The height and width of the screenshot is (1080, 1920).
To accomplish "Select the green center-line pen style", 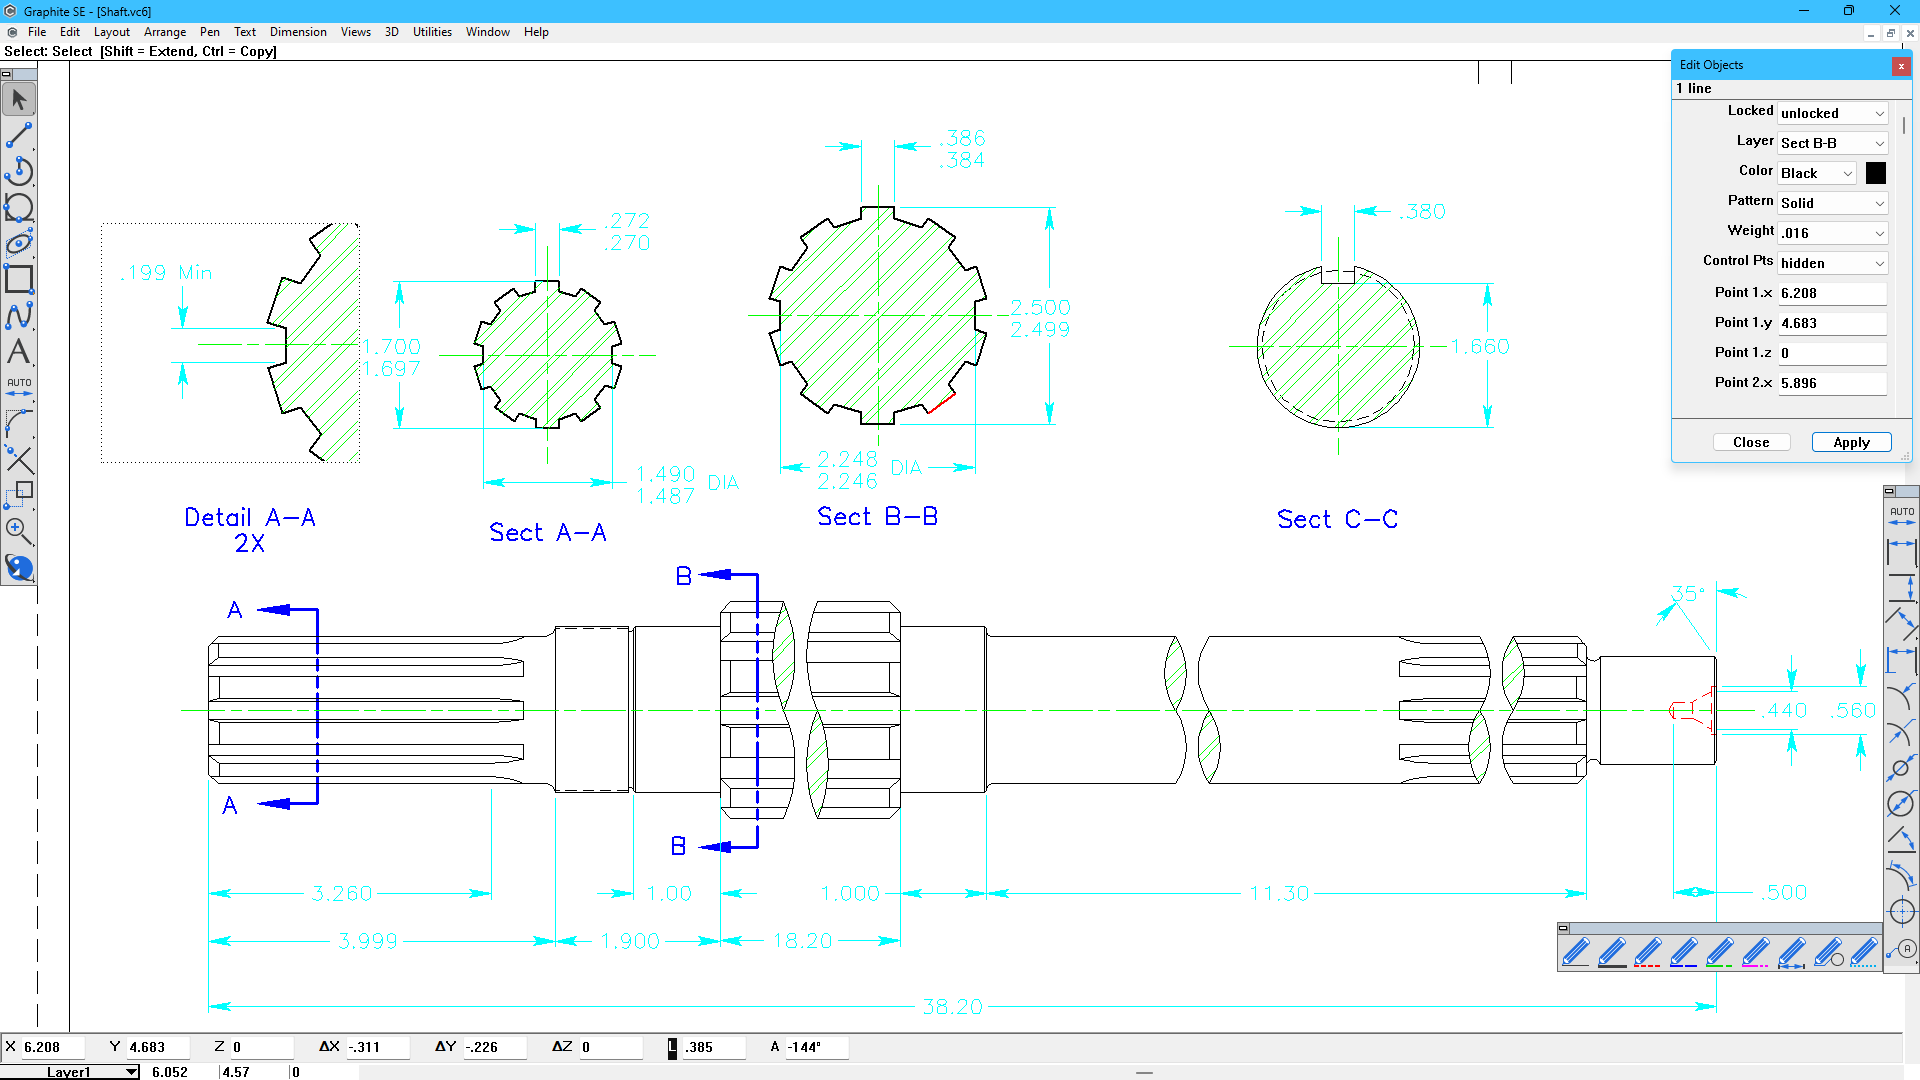I will pos(1719,952).
